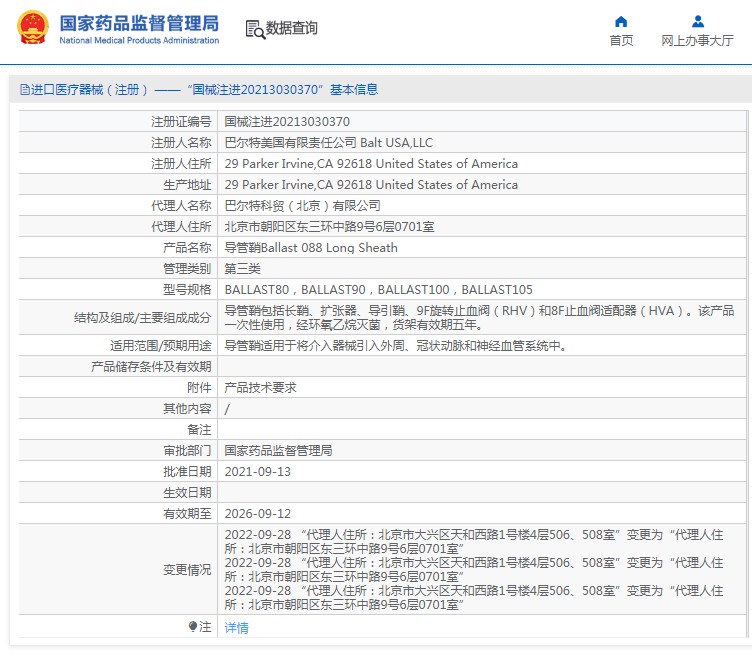Click the 产品名称 label
This screenshot has width=752, height=656.
pyautogui.click(x=187, y=248)
